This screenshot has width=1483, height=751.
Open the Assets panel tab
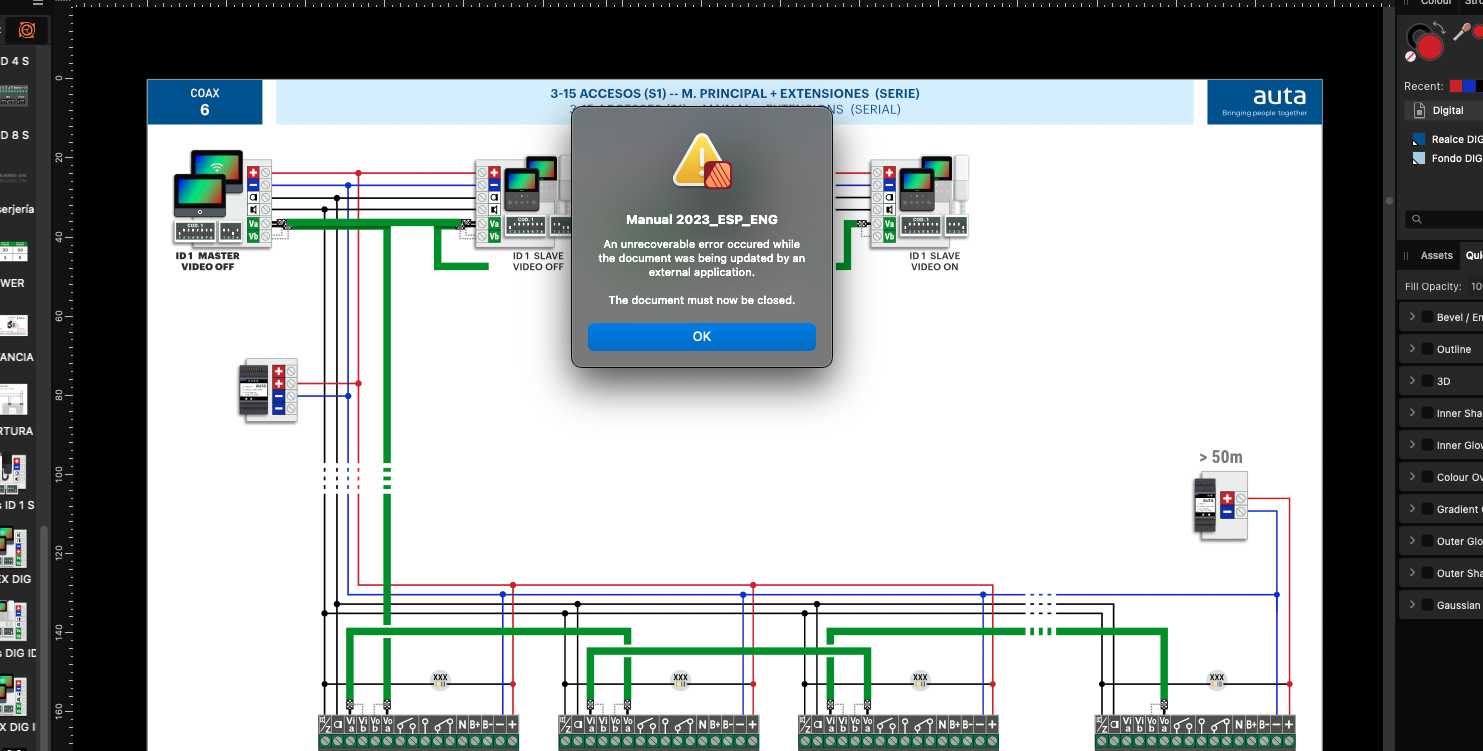pos(1436,256)
